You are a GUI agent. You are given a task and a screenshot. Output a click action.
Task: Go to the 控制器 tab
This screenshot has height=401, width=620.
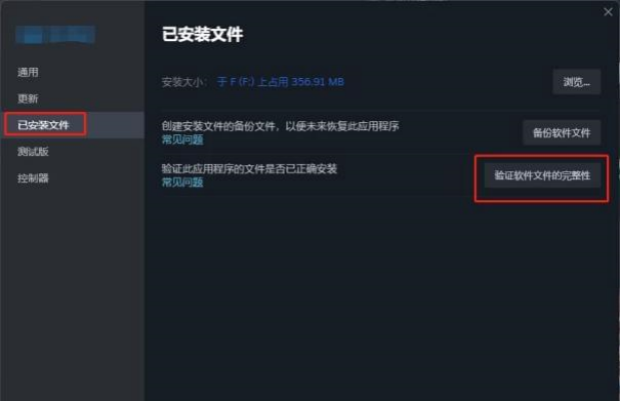[33, 178]
